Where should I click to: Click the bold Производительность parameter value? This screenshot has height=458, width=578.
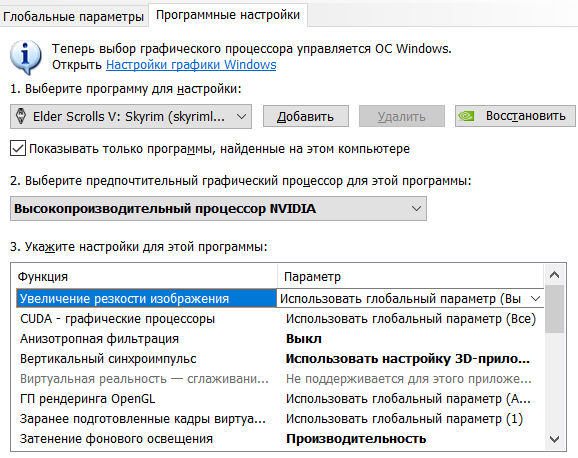(x=356, y=438)
